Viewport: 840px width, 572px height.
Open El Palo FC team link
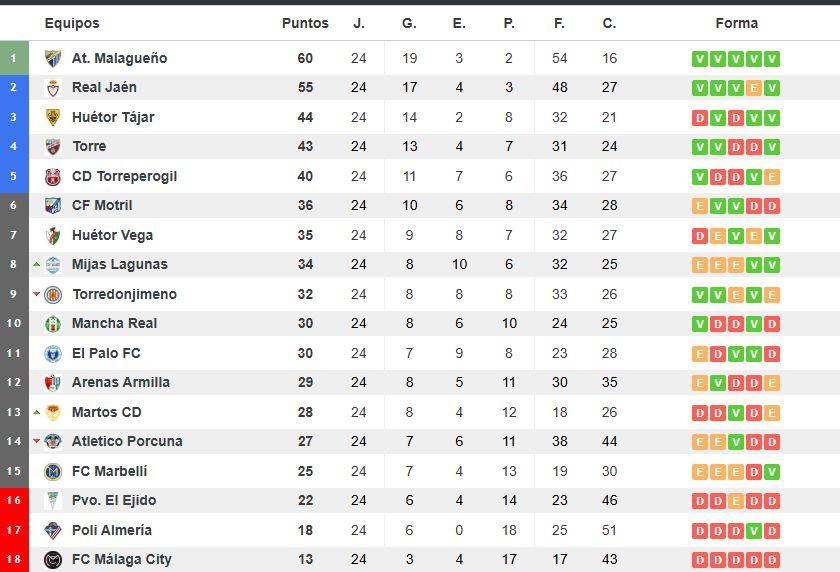[x=106, y=353]
